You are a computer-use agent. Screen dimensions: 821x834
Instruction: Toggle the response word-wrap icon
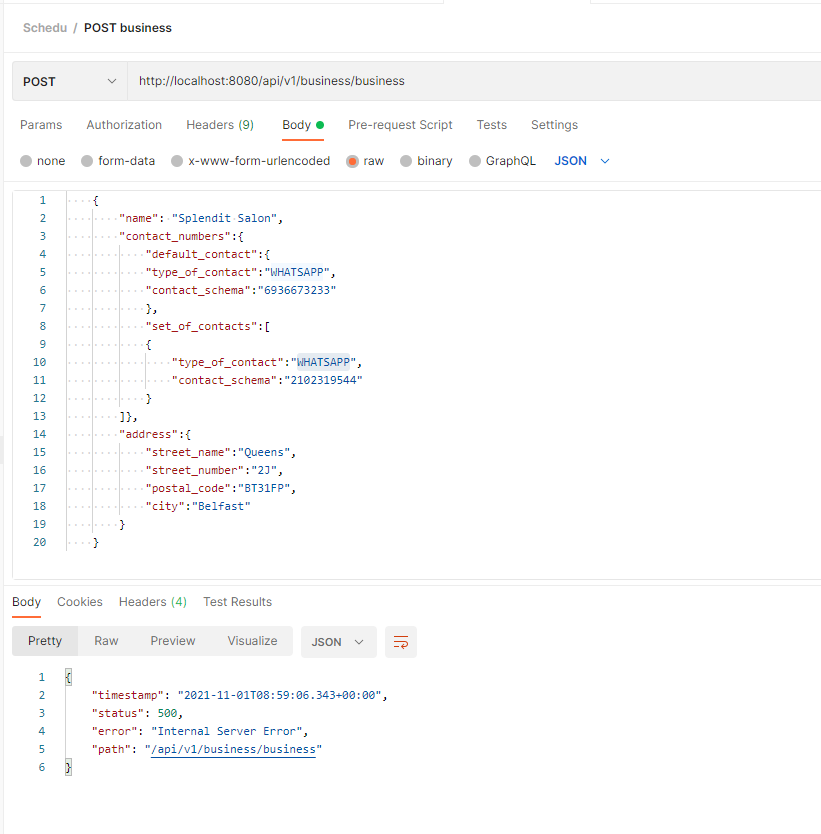400,642
